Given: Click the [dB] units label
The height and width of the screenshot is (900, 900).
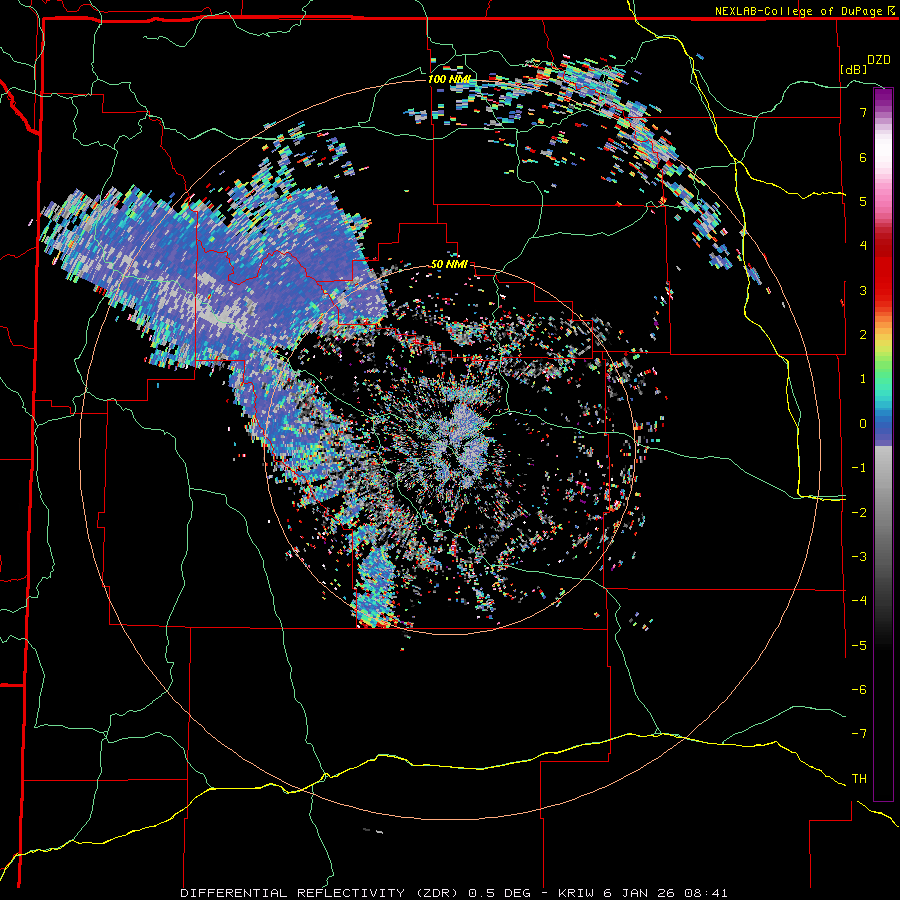Looking at the screenshot, I should (x=853, y=69).
